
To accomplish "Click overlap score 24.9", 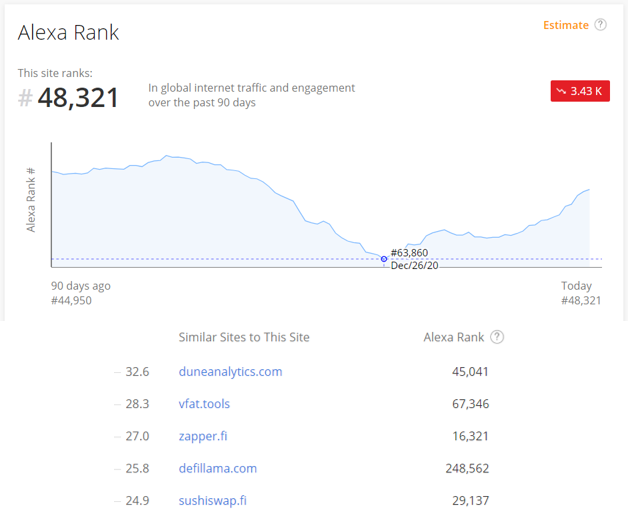I will [x=137, y=500].
